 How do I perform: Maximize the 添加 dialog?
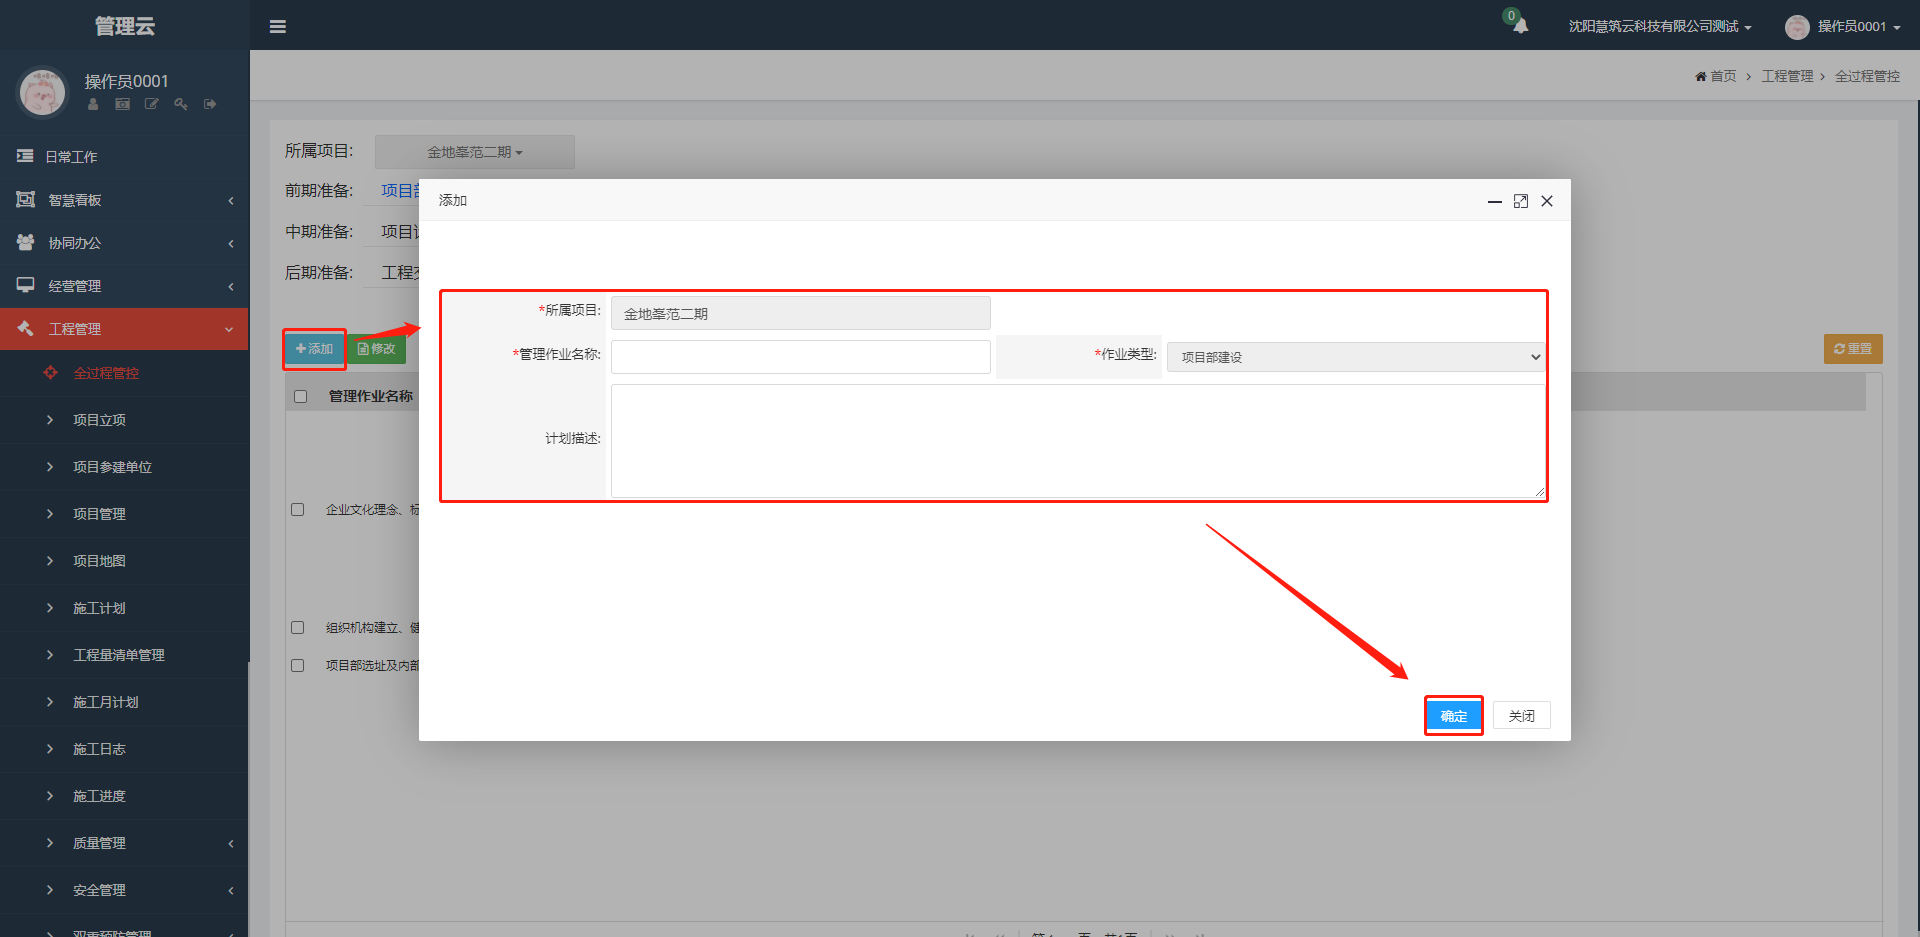coord(1521,201)
